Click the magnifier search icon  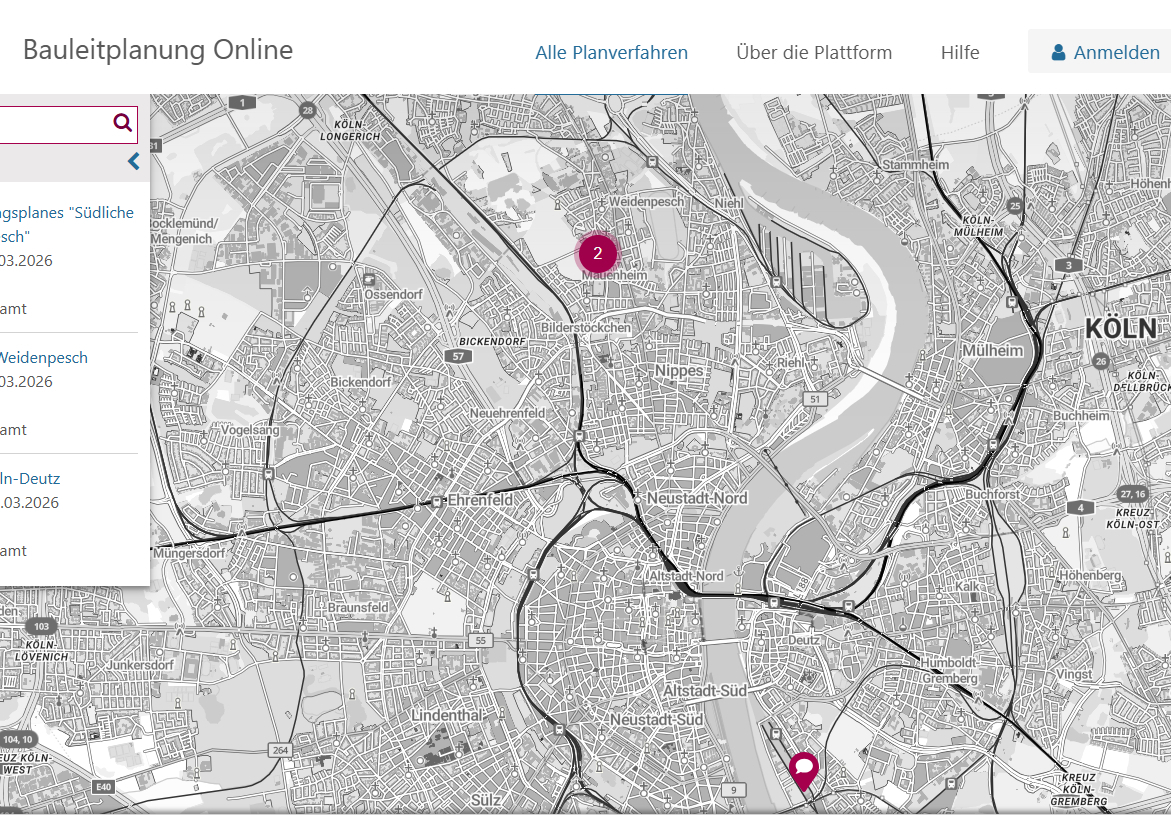coord(122,123)
